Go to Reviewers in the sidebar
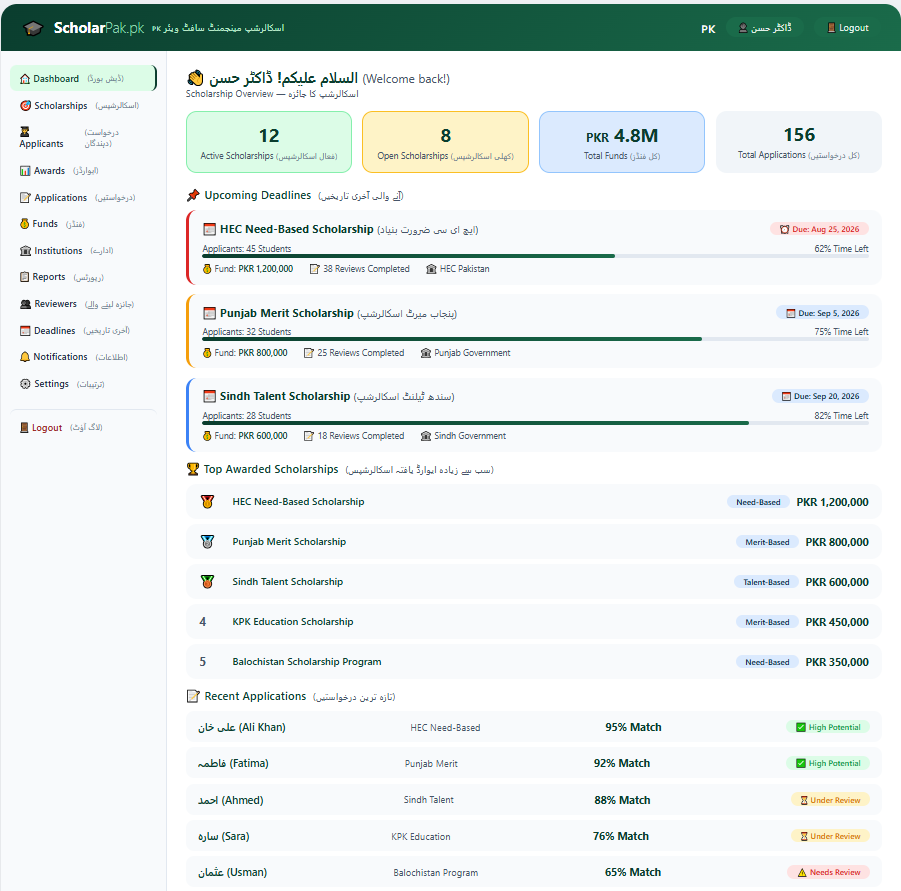This screenshot has width=901, height=891. tap(83, 304)
